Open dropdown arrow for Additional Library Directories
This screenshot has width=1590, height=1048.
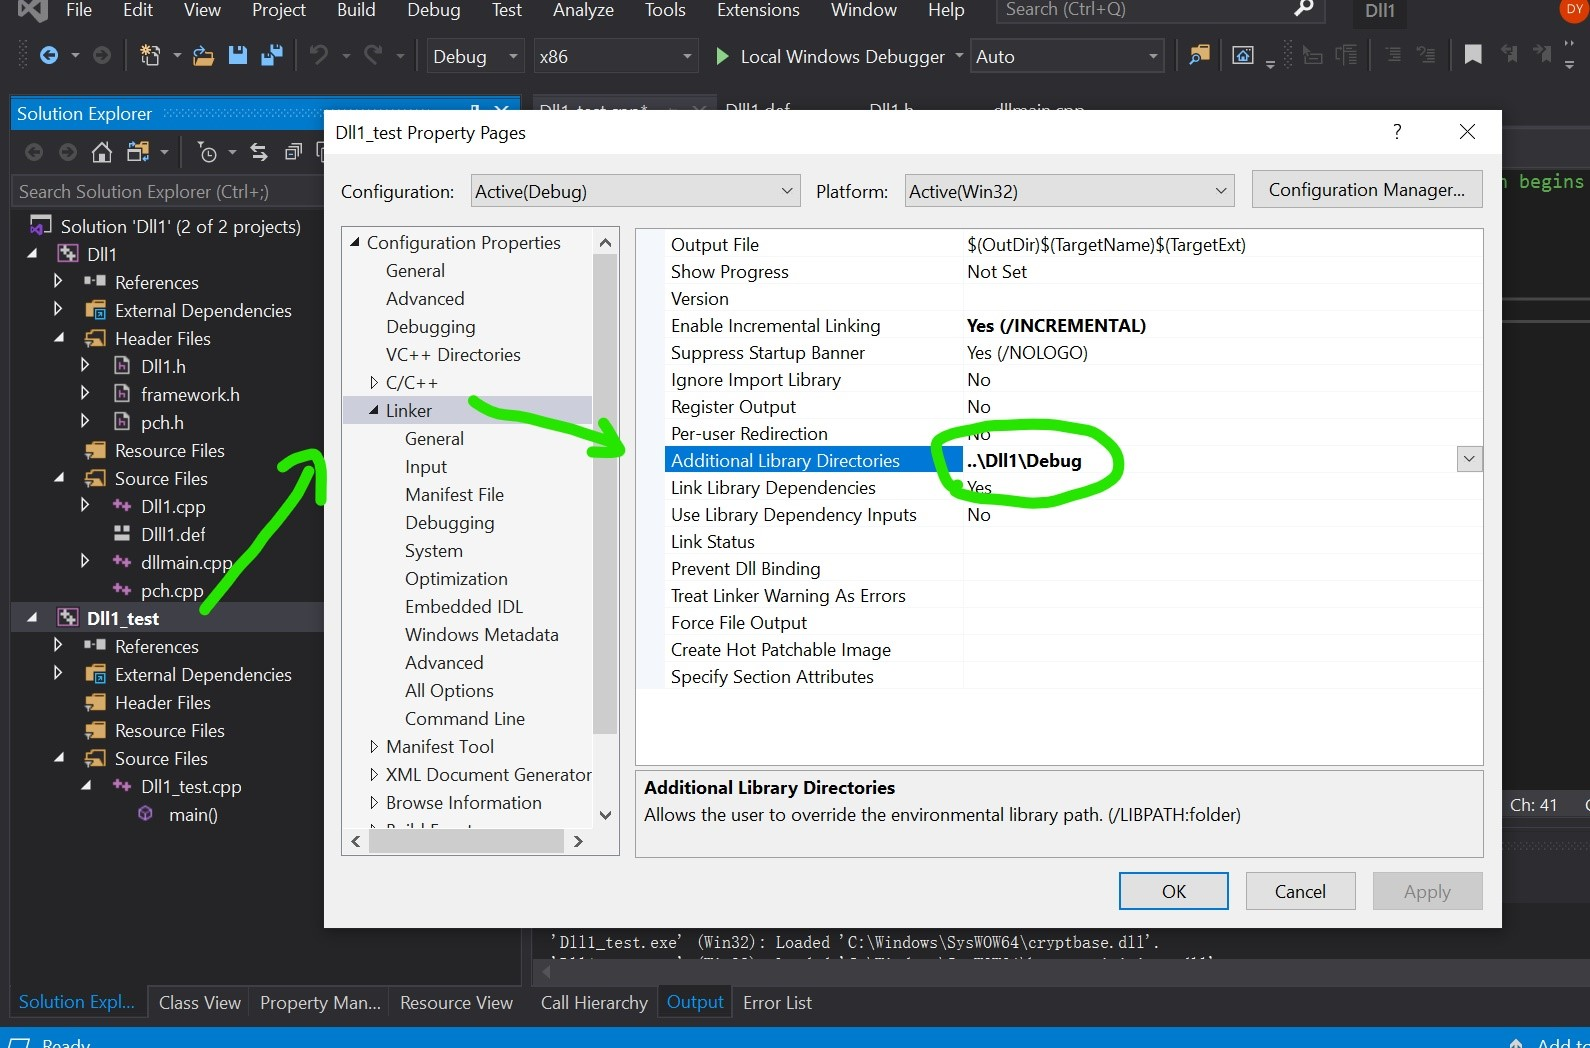pos(1469,460)
